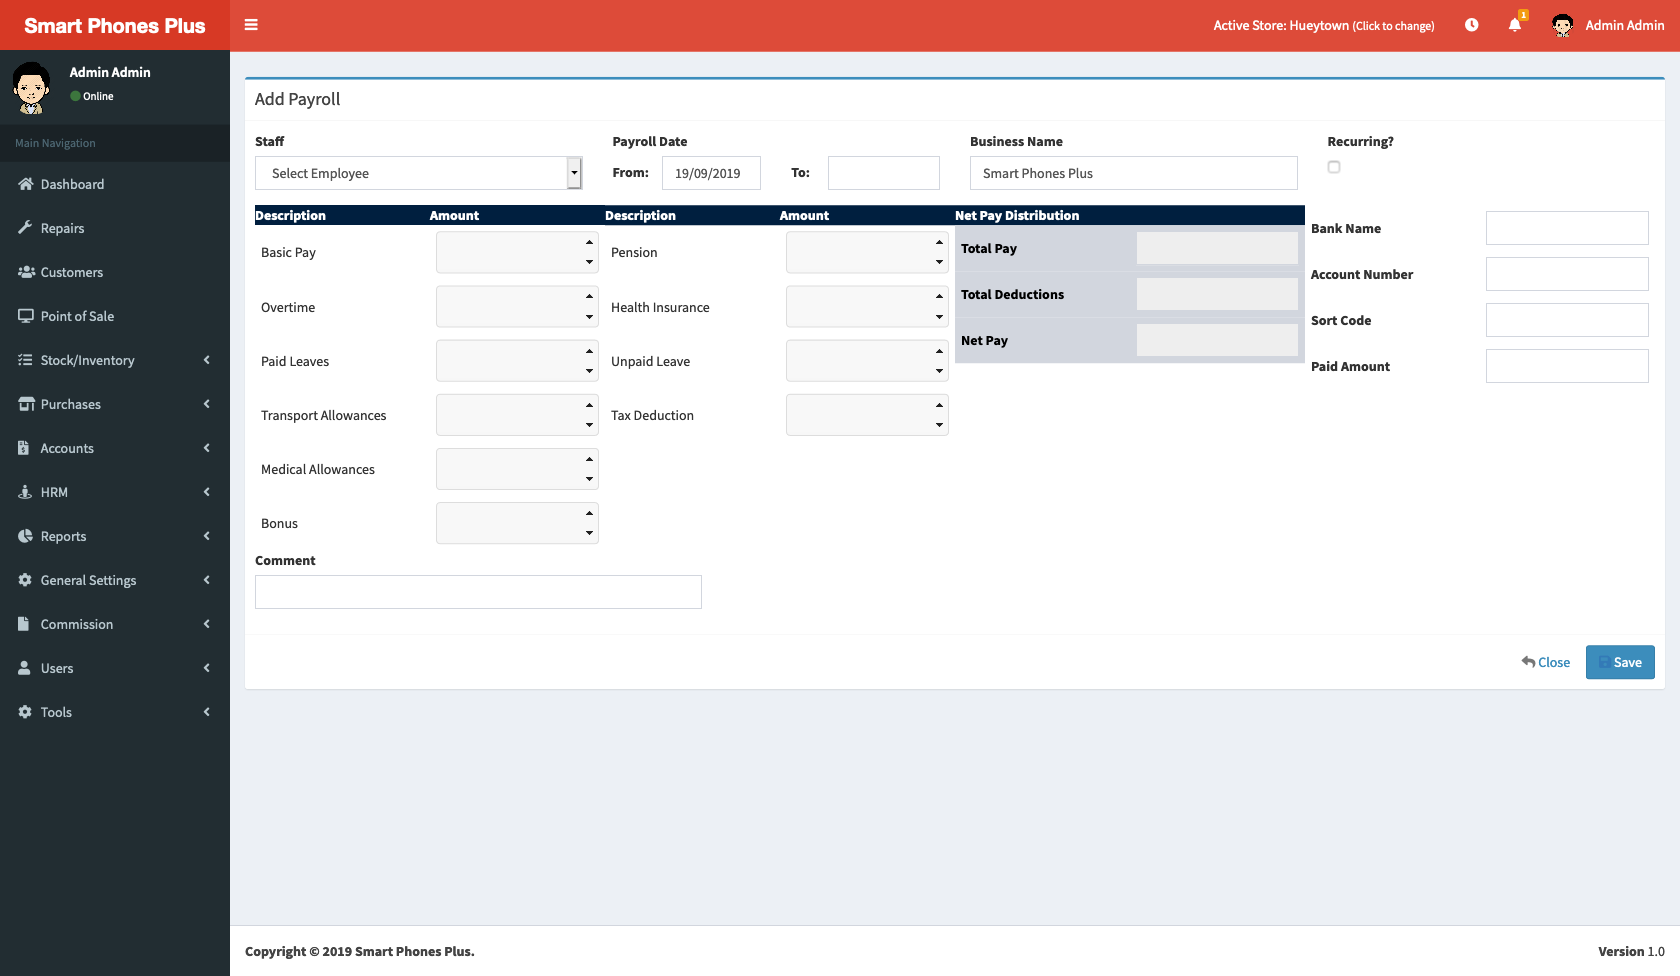
Task: Increase the Pension amount stepper
Action: pyautogui.click(x=940, y=242)
